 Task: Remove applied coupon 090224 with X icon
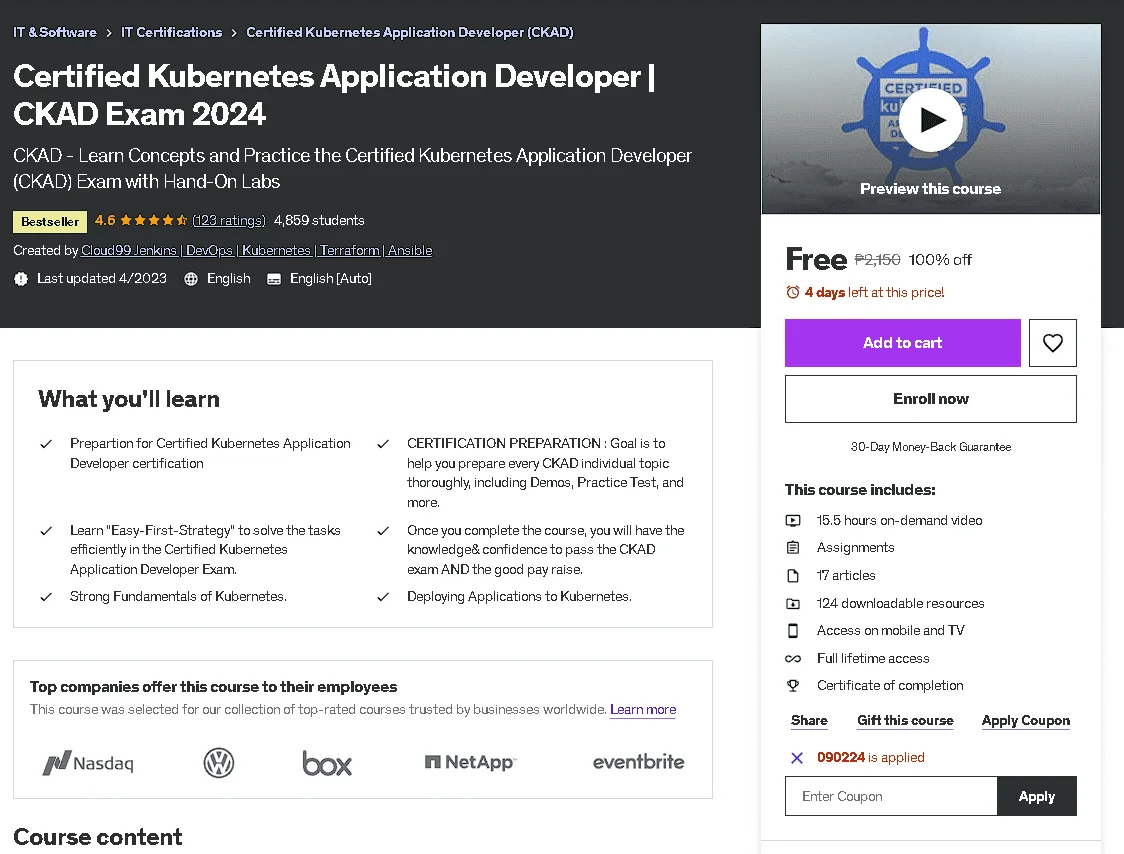click(796, 758)
